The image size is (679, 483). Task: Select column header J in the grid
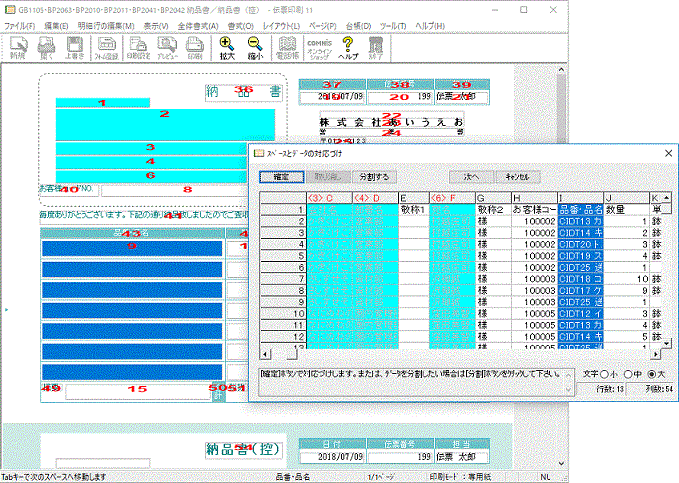[x=626, y=198]
